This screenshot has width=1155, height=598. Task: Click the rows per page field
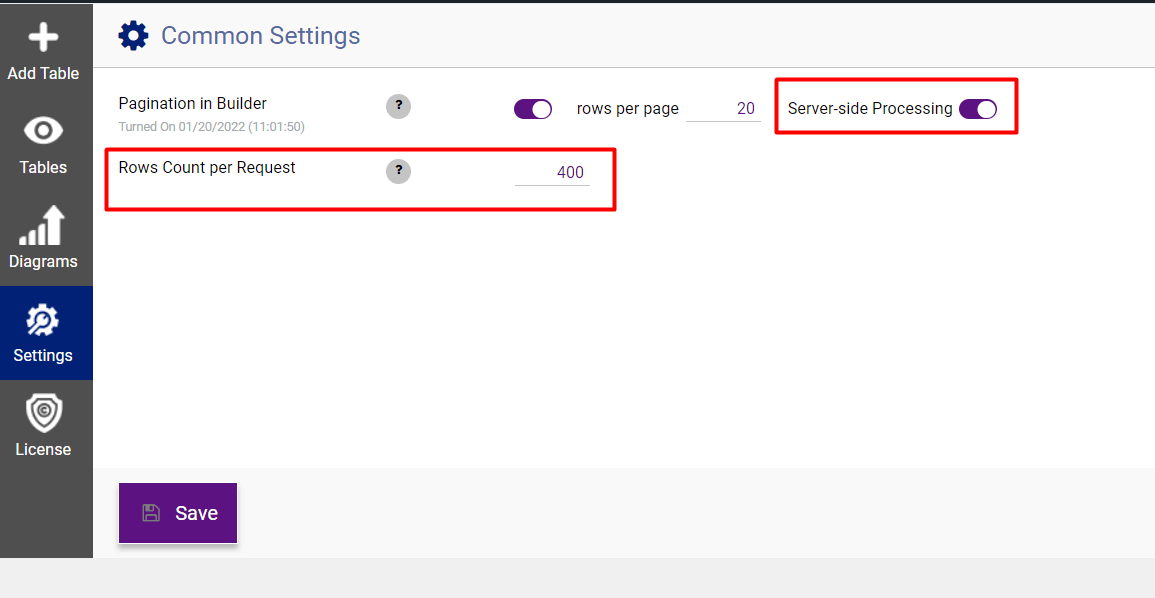pos(723,109)
